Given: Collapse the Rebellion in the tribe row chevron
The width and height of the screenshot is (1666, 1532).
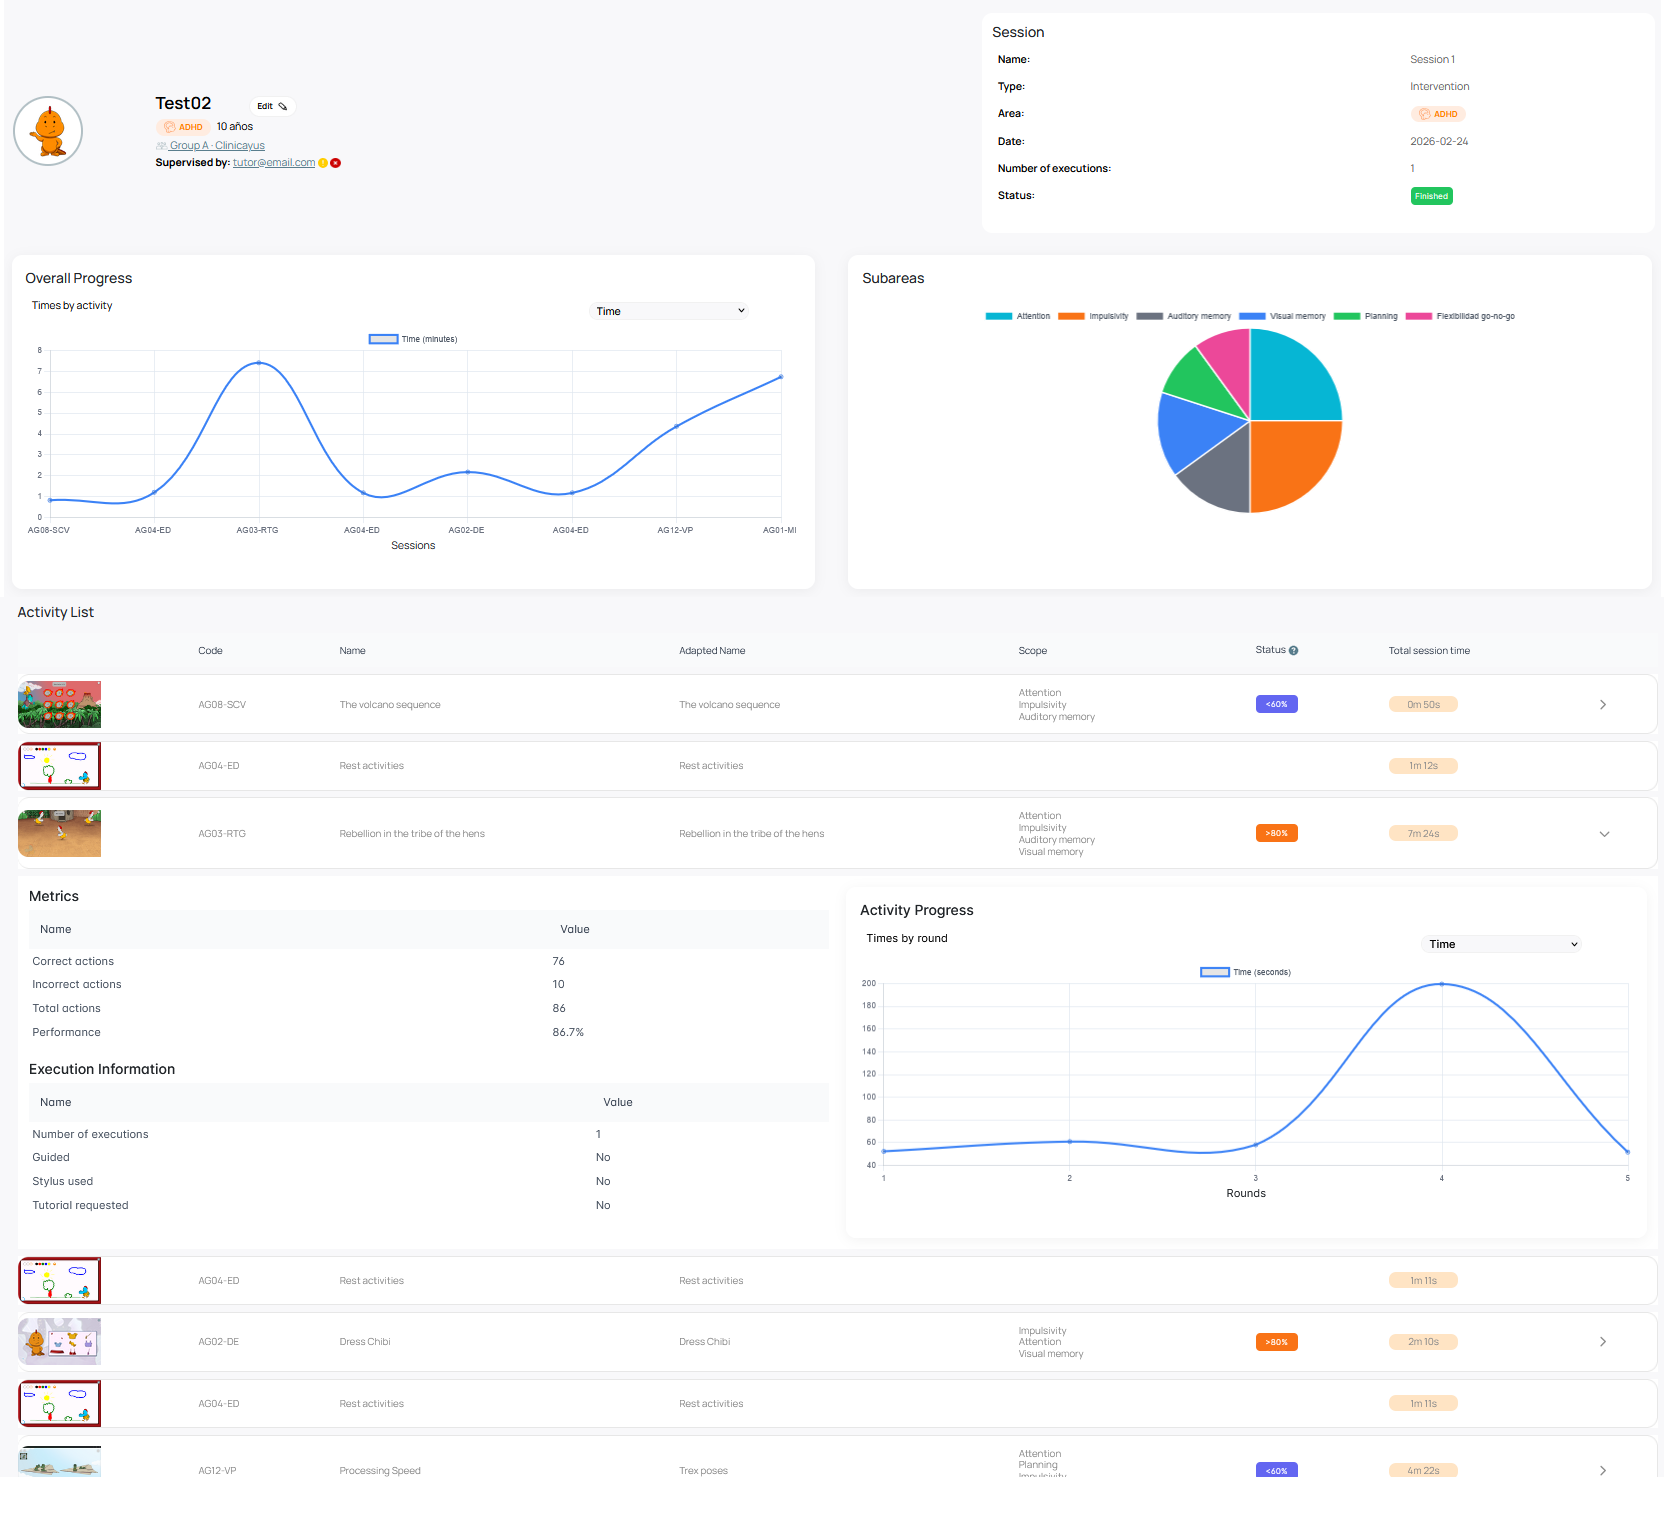Looking at the screenshot, I should tap(1604, 834).
